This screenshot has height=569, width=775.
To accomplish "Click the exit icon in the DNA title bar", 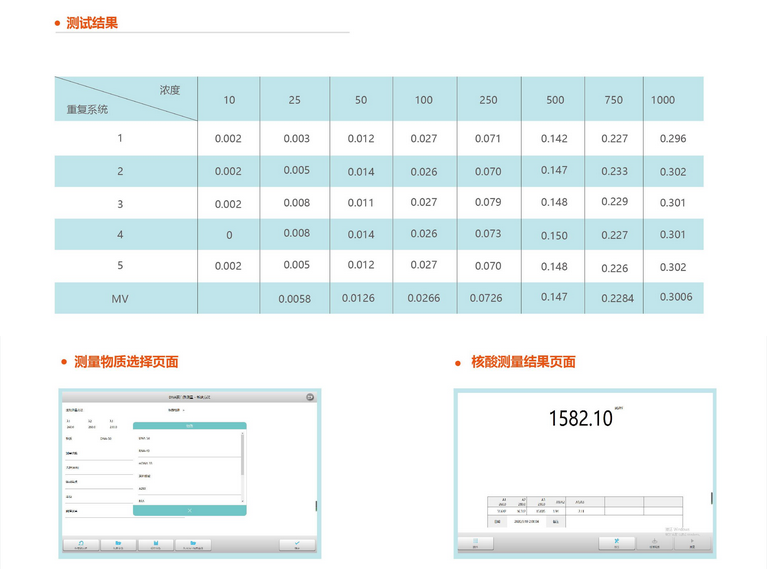I will (x=310, y=397).
